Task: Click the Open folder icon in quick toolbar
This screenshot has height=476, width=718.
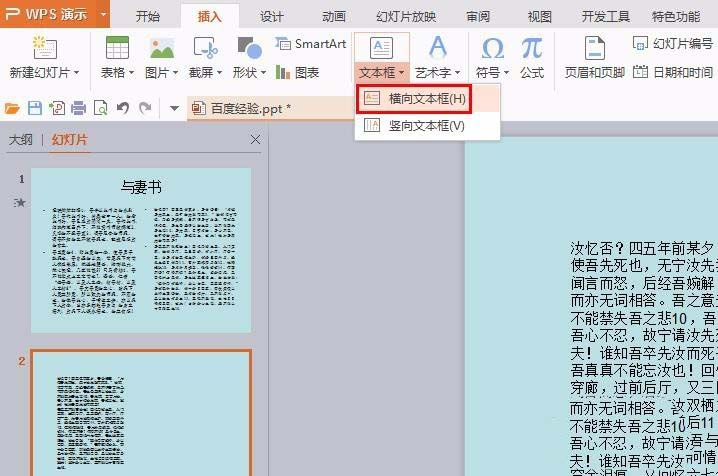Action: click(12, 108)
